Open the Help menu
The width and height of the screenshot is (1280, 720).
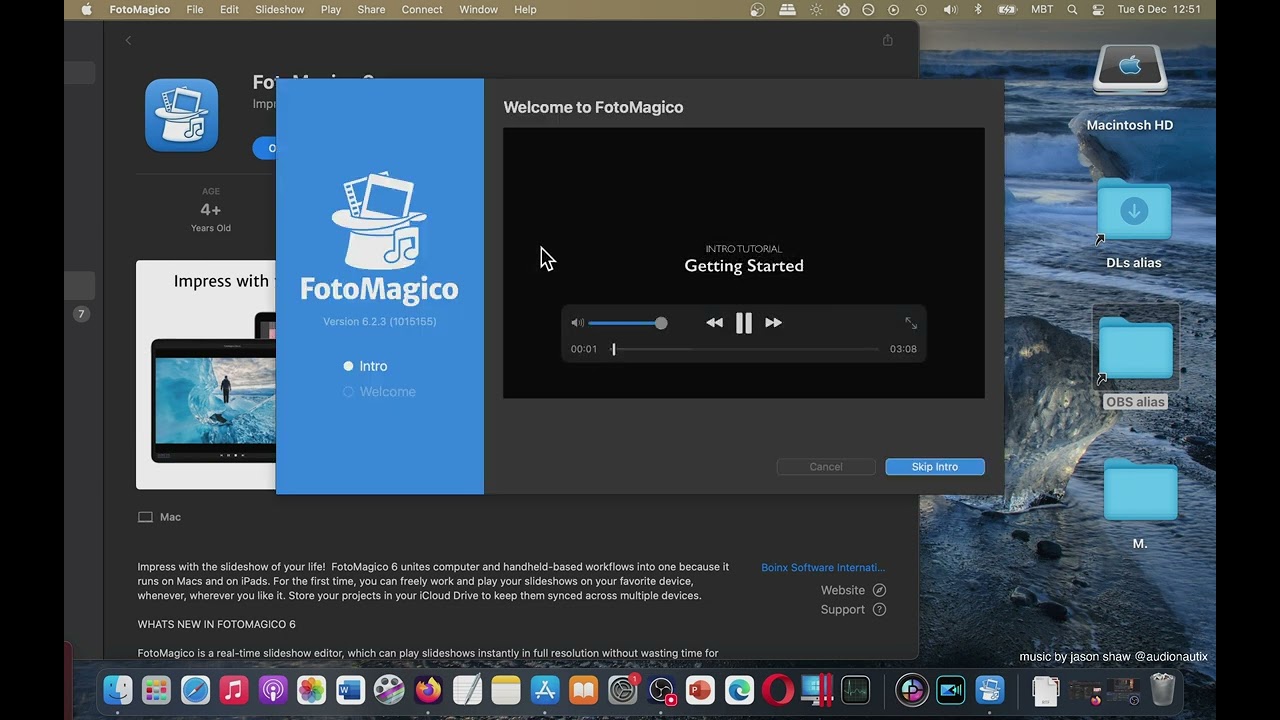point(525,9)
